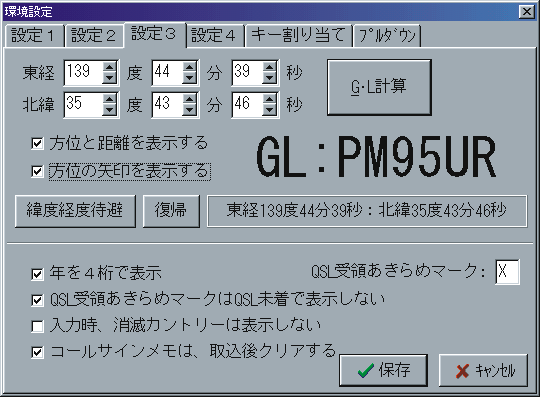Increase the 北緯 seconds (秒) value
Image resolution: width=540 pixels, height=397 pixels.
269,99
